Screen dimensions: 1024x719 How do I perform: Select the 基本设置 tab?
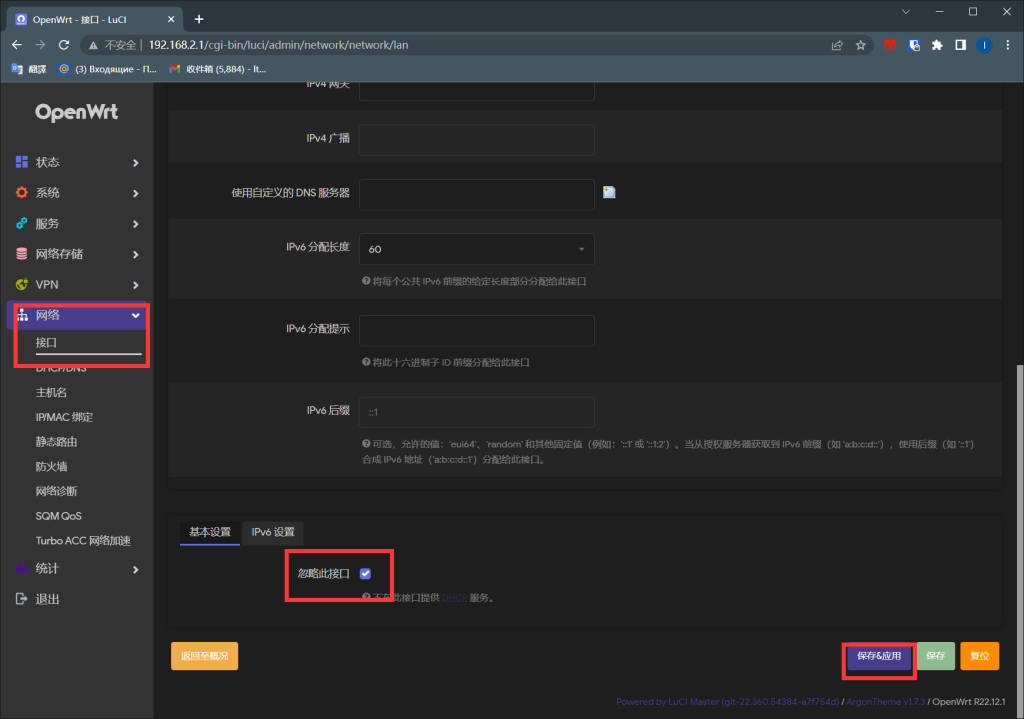click(209, 533)
